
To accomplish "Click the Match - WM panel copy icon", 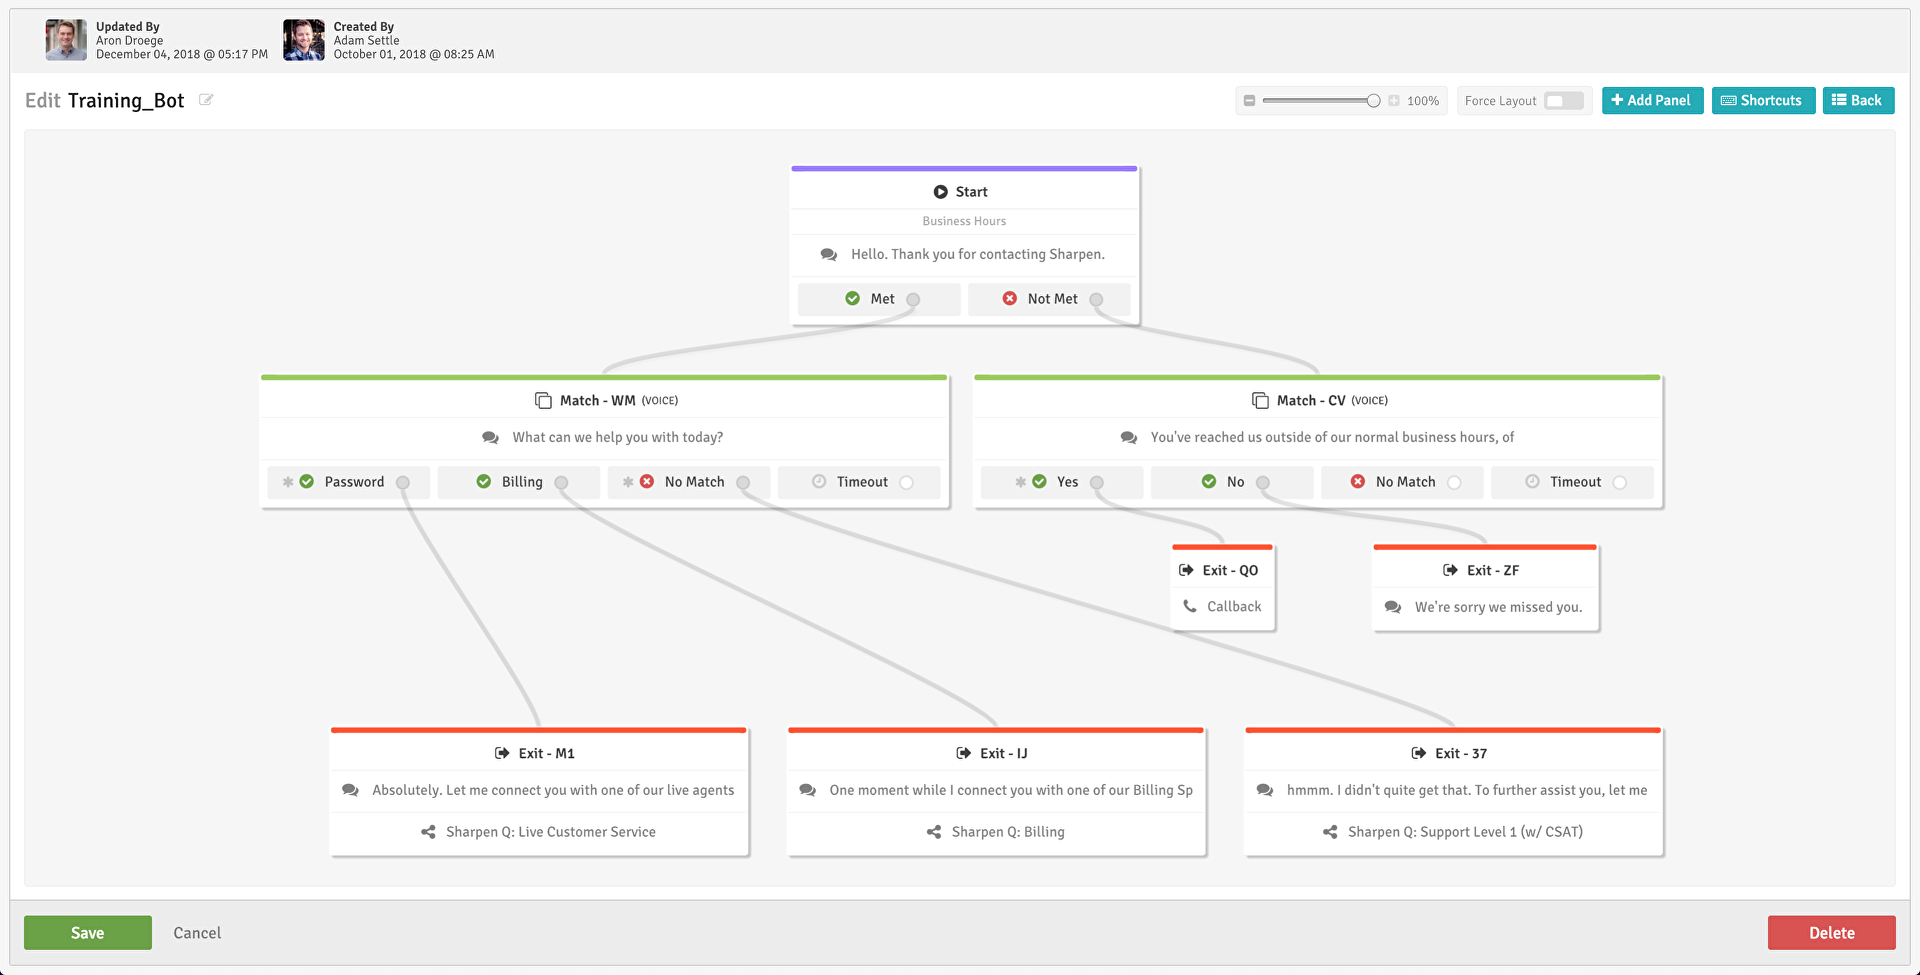I will 543,400.
